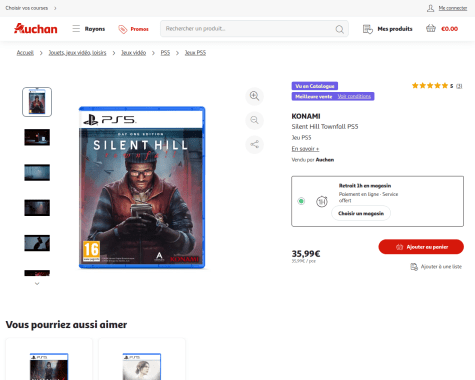This screenshot has width=475, height=380.
Task: Go to Jeux vidéo breadcrumb
Action: tap(133, 53)
